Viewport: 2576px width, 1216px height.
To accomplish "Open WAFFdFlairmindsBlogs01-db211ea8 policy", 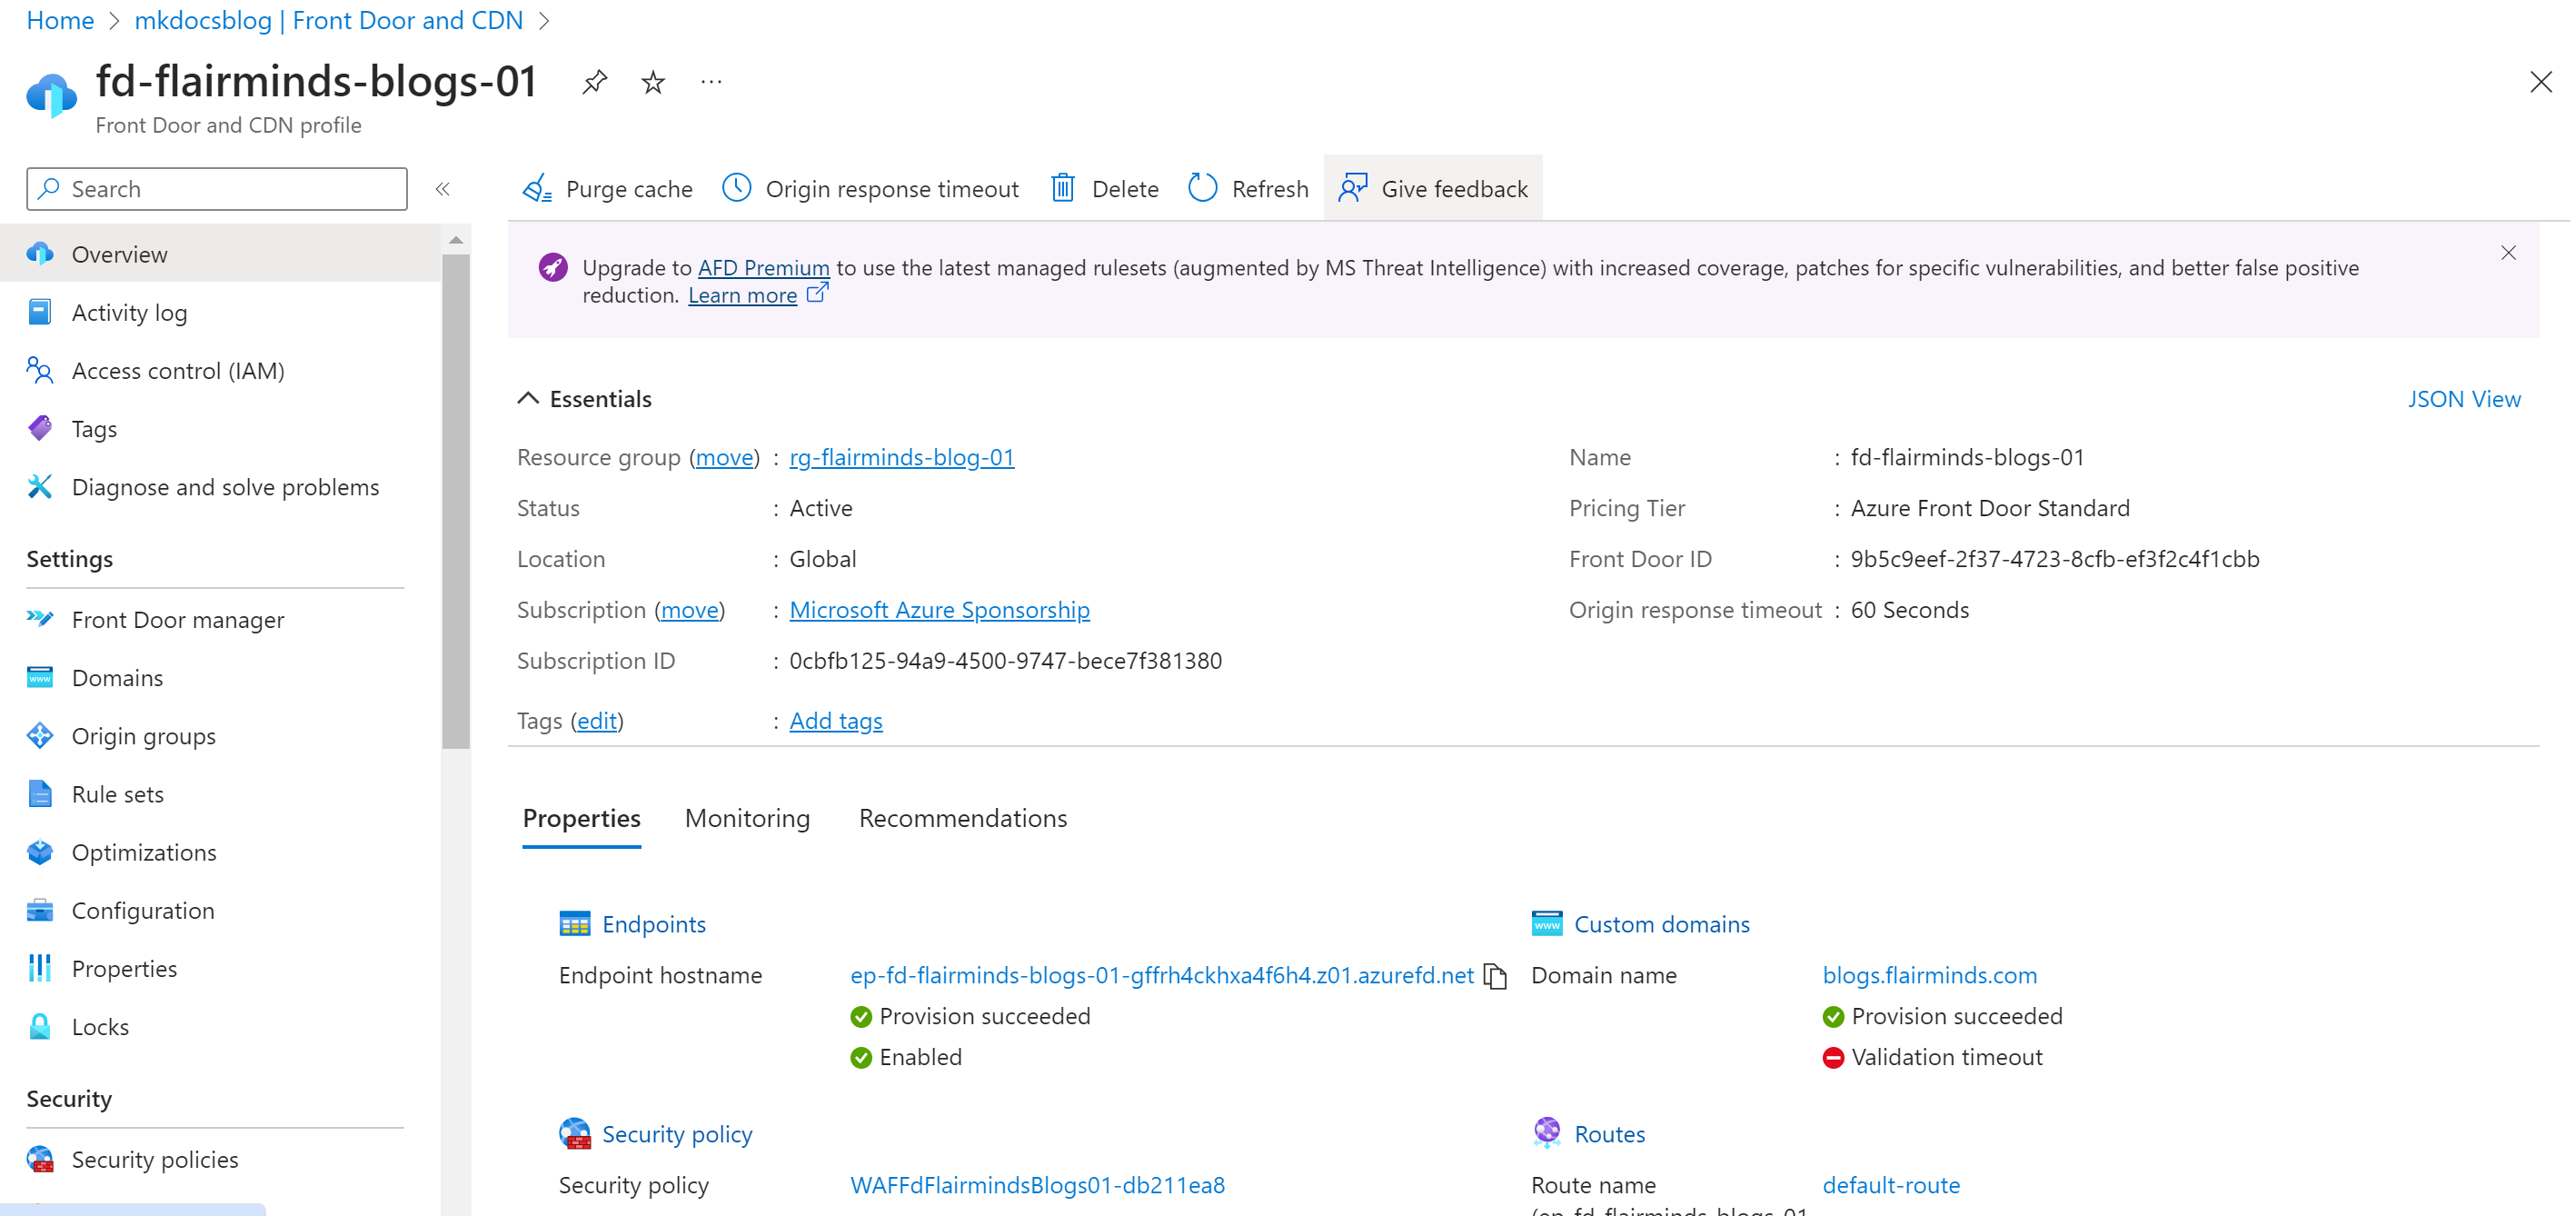I will point(1037,1185).
